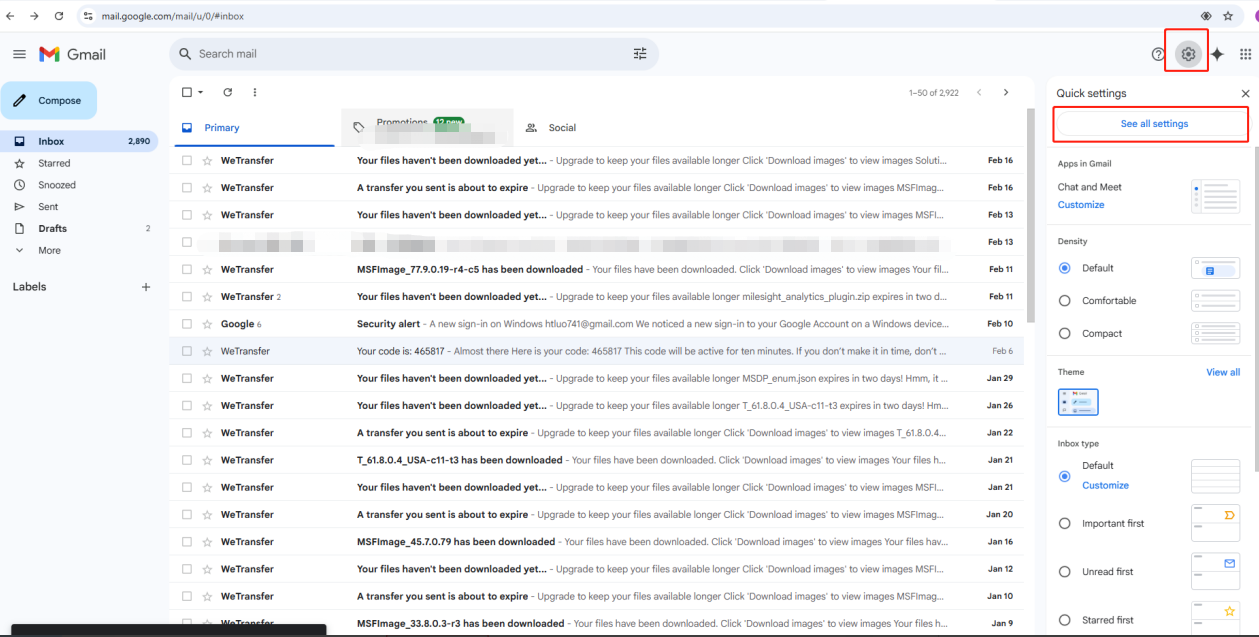Open the Support help icon

[1158, 54]
